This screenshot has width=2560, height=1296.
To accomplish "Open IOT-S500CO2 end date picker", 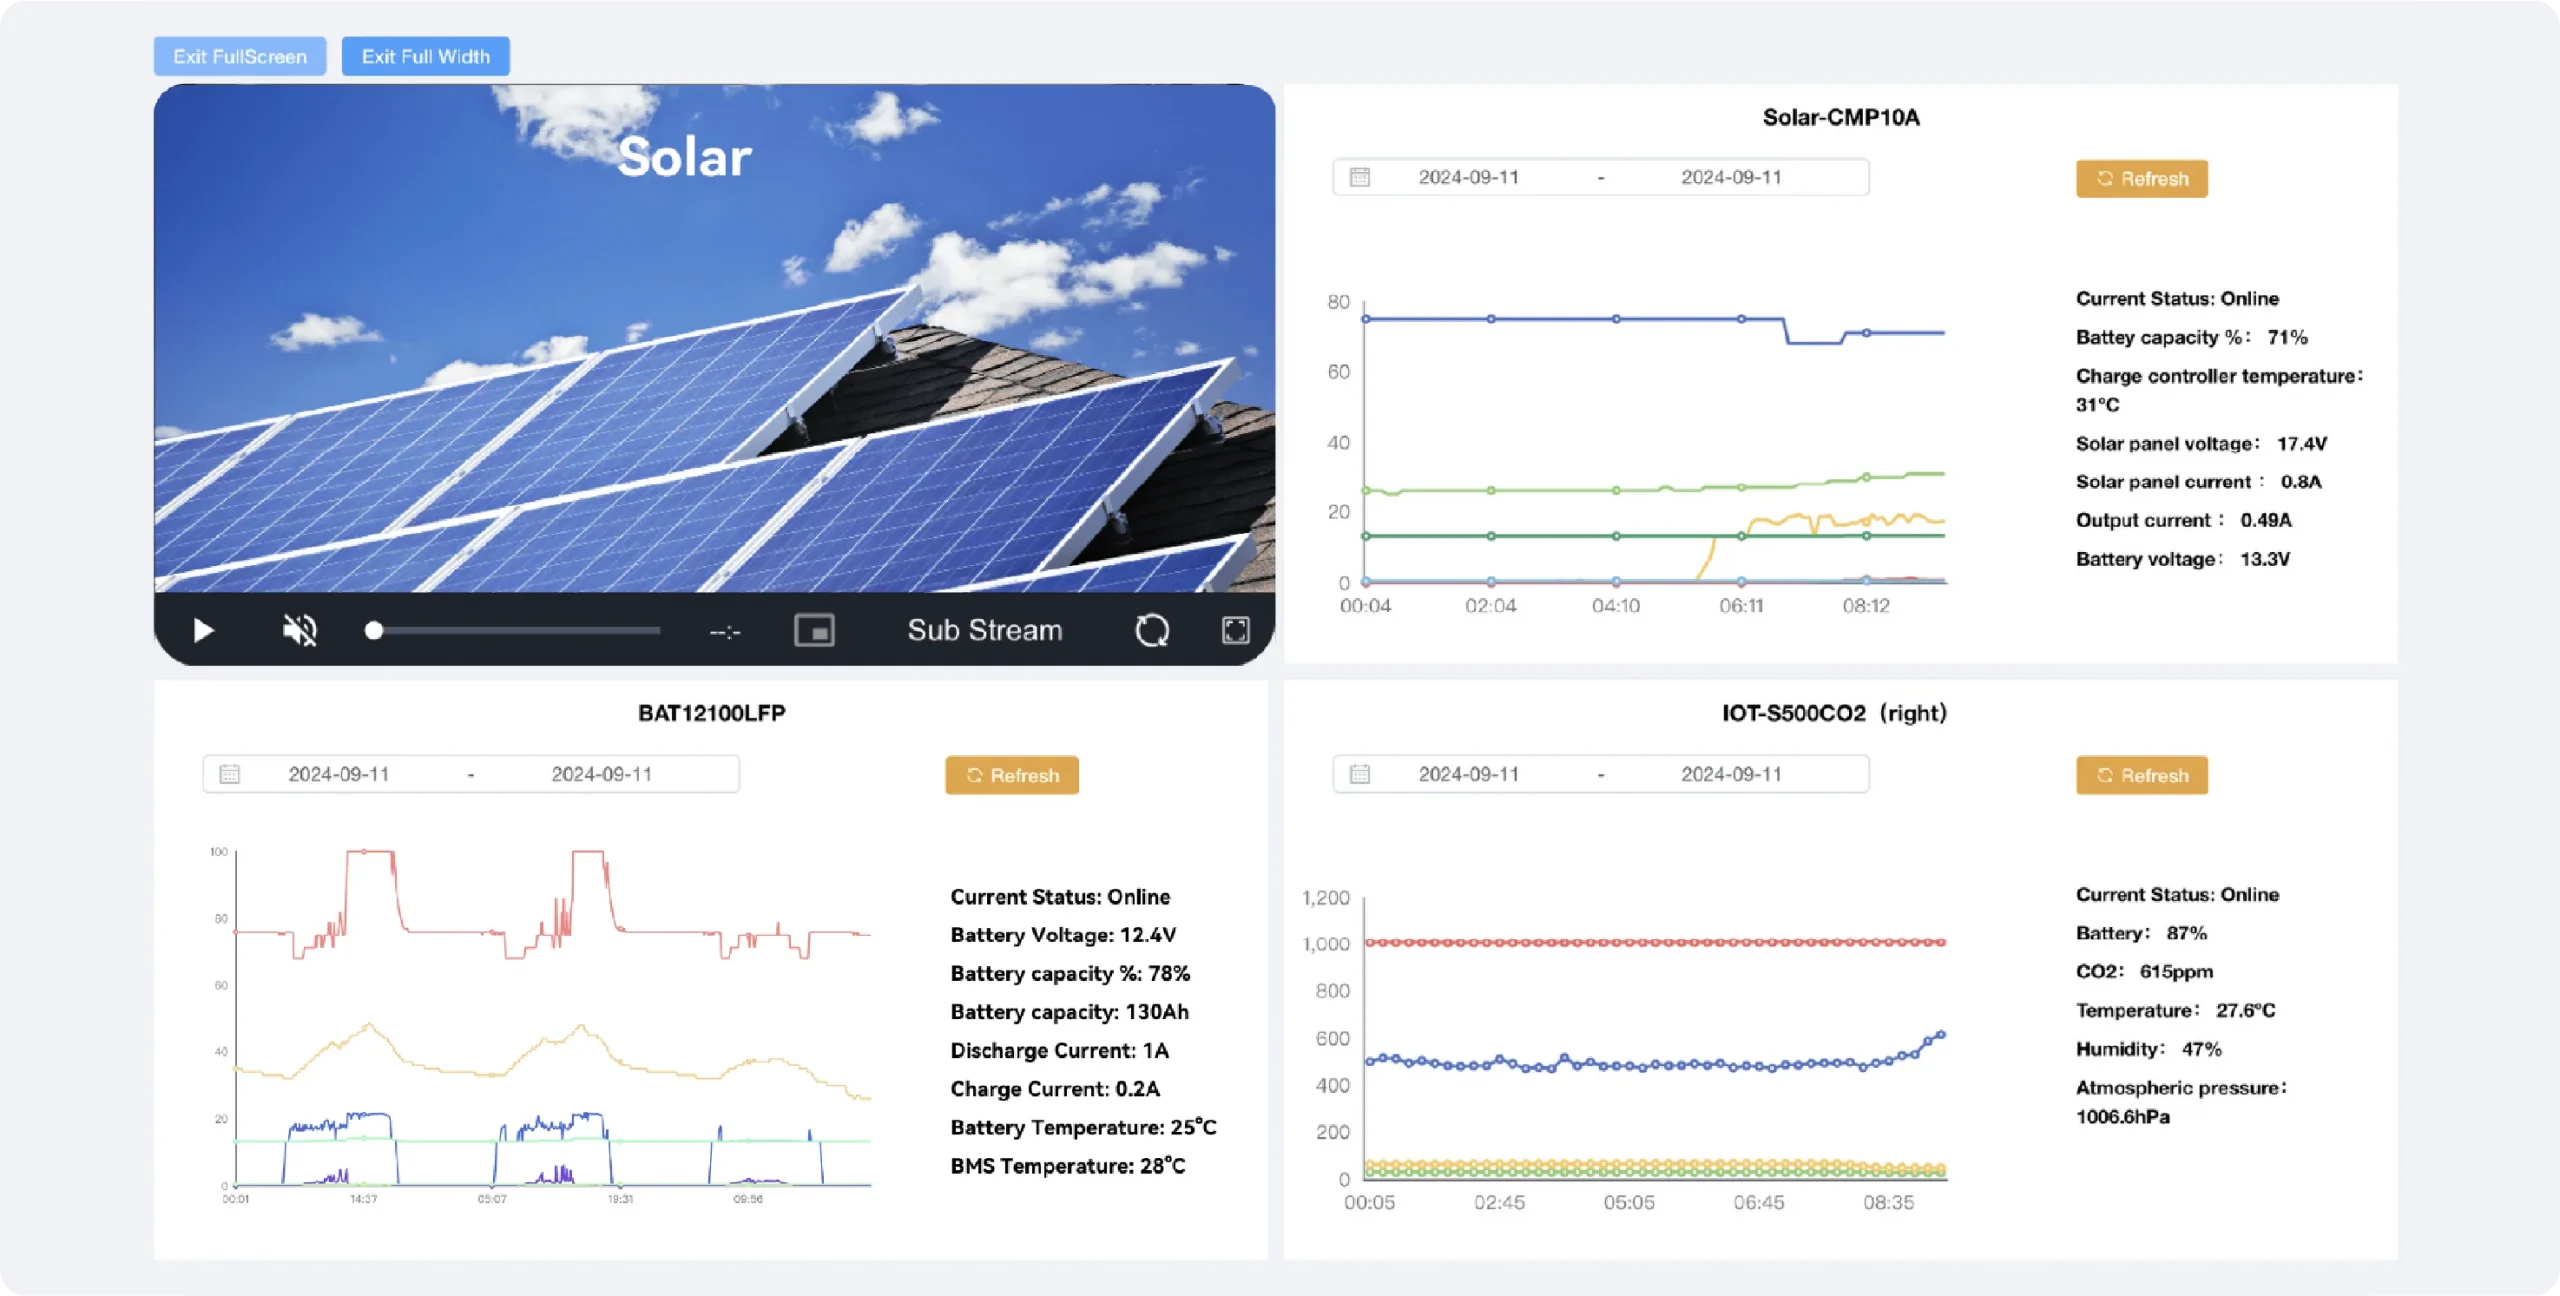I will (x=1730, y=774).
